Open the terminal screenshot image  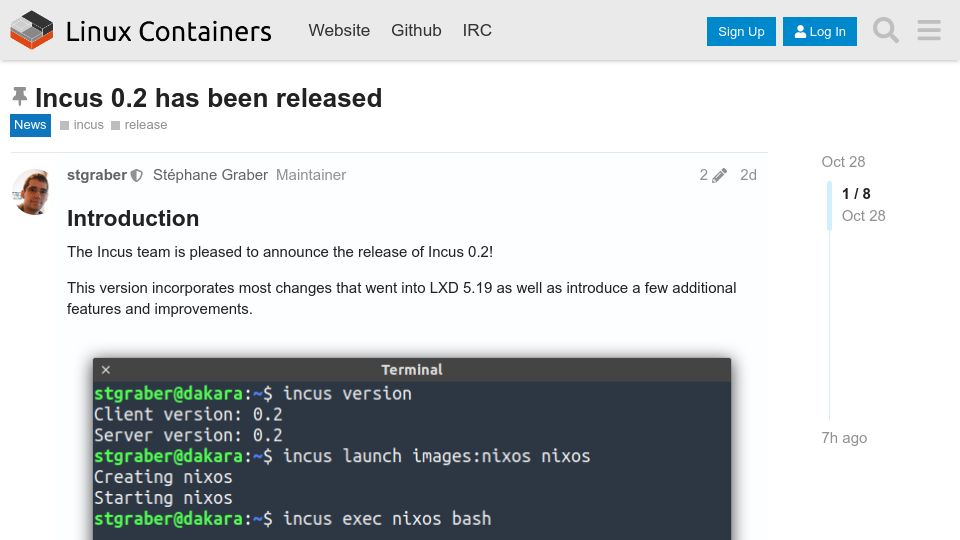pos(412,449)
